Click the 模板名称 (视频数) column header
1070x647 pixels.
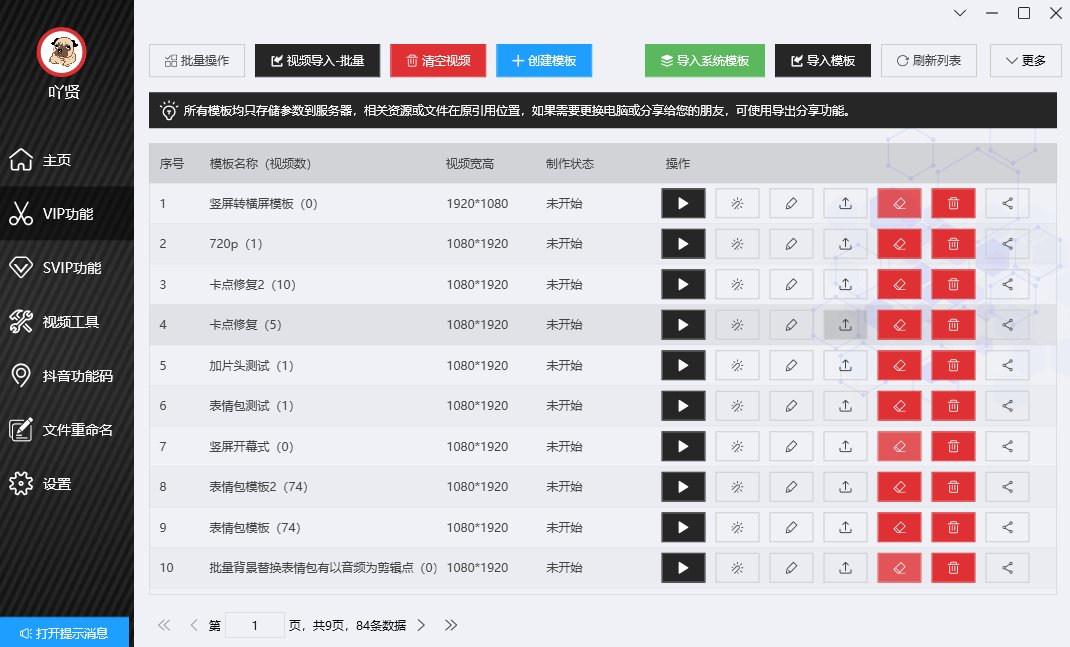pos(260,164)
